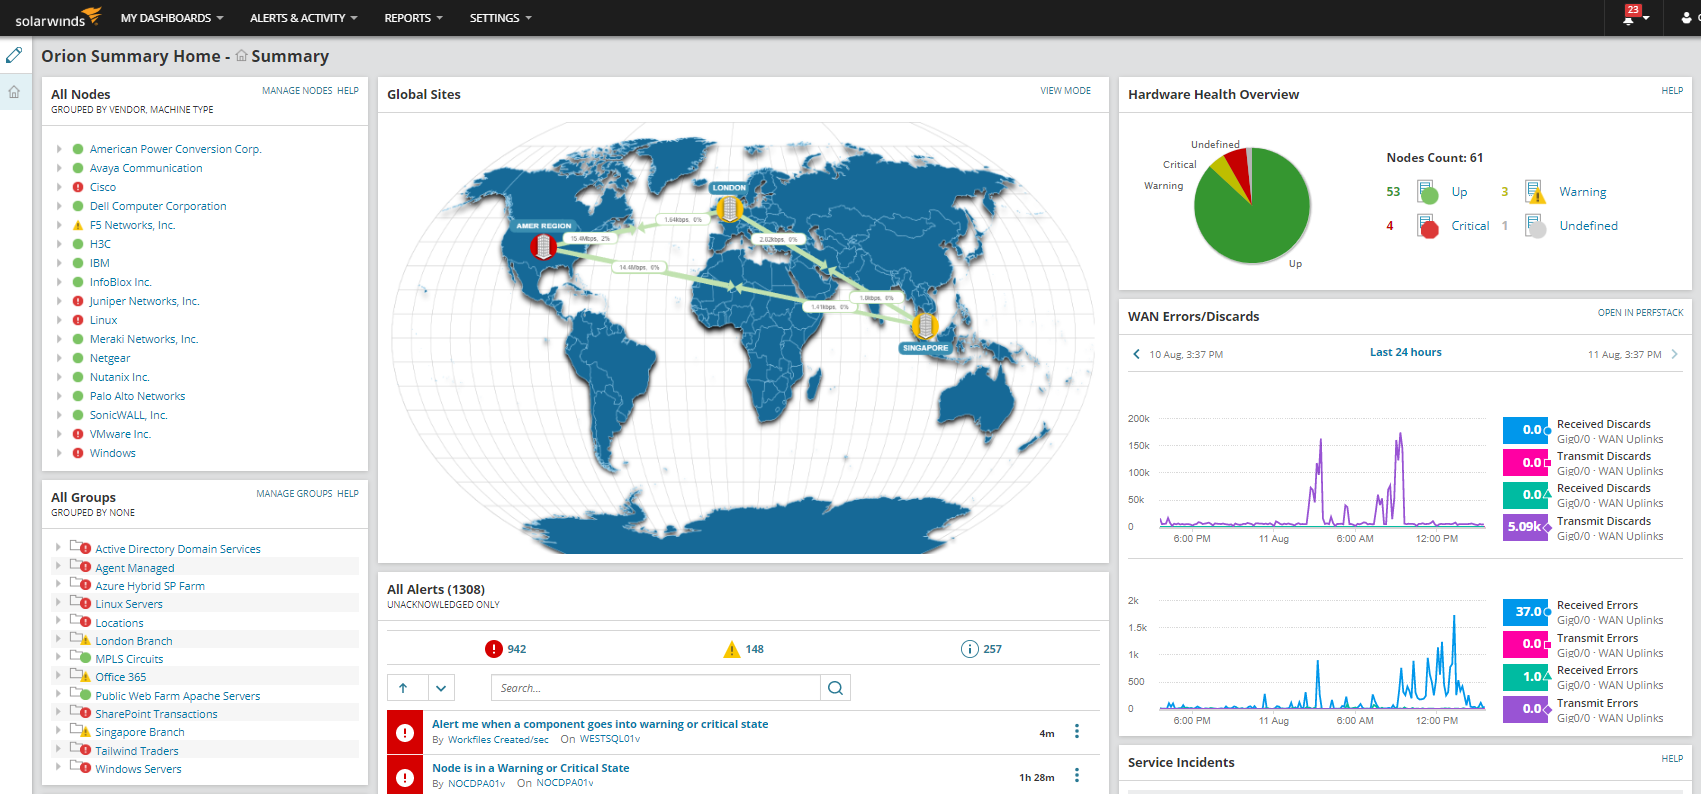1701x794 pixels.
Task: Click the search magnifier in All Alerts
Action: point(836,688)
